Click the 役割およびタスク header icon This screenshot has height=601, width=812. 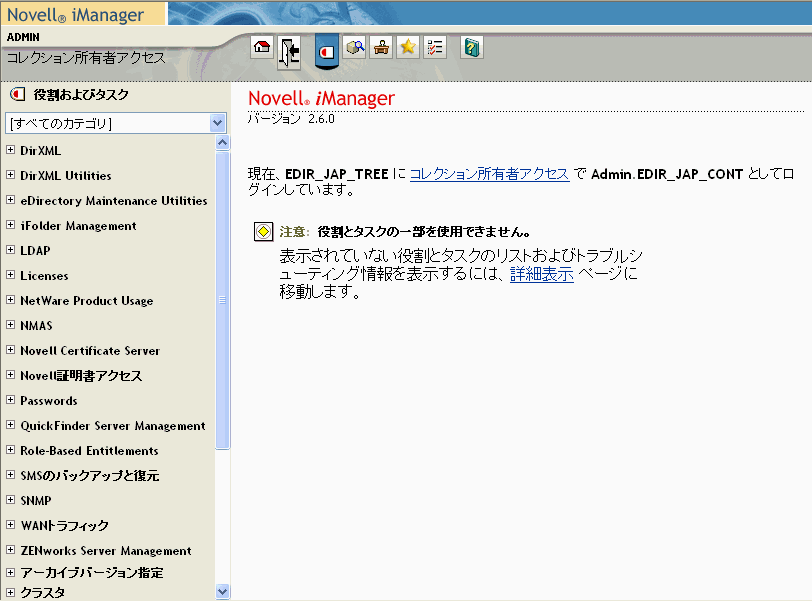click(18, 94)
